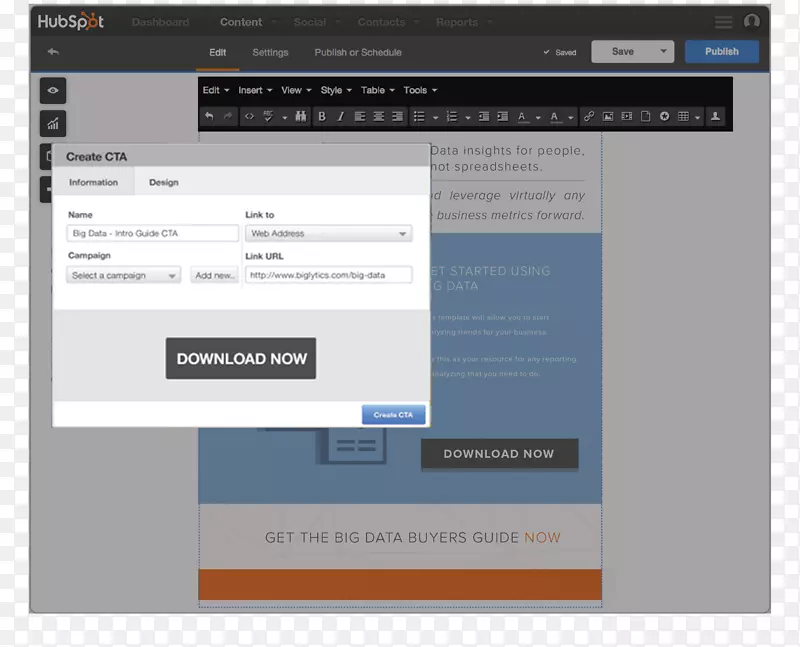Image resolution: width=800 pixels, height=647 pixels.
Task: Click the undo arrow in editor toolbar
Action: (209, 117)
